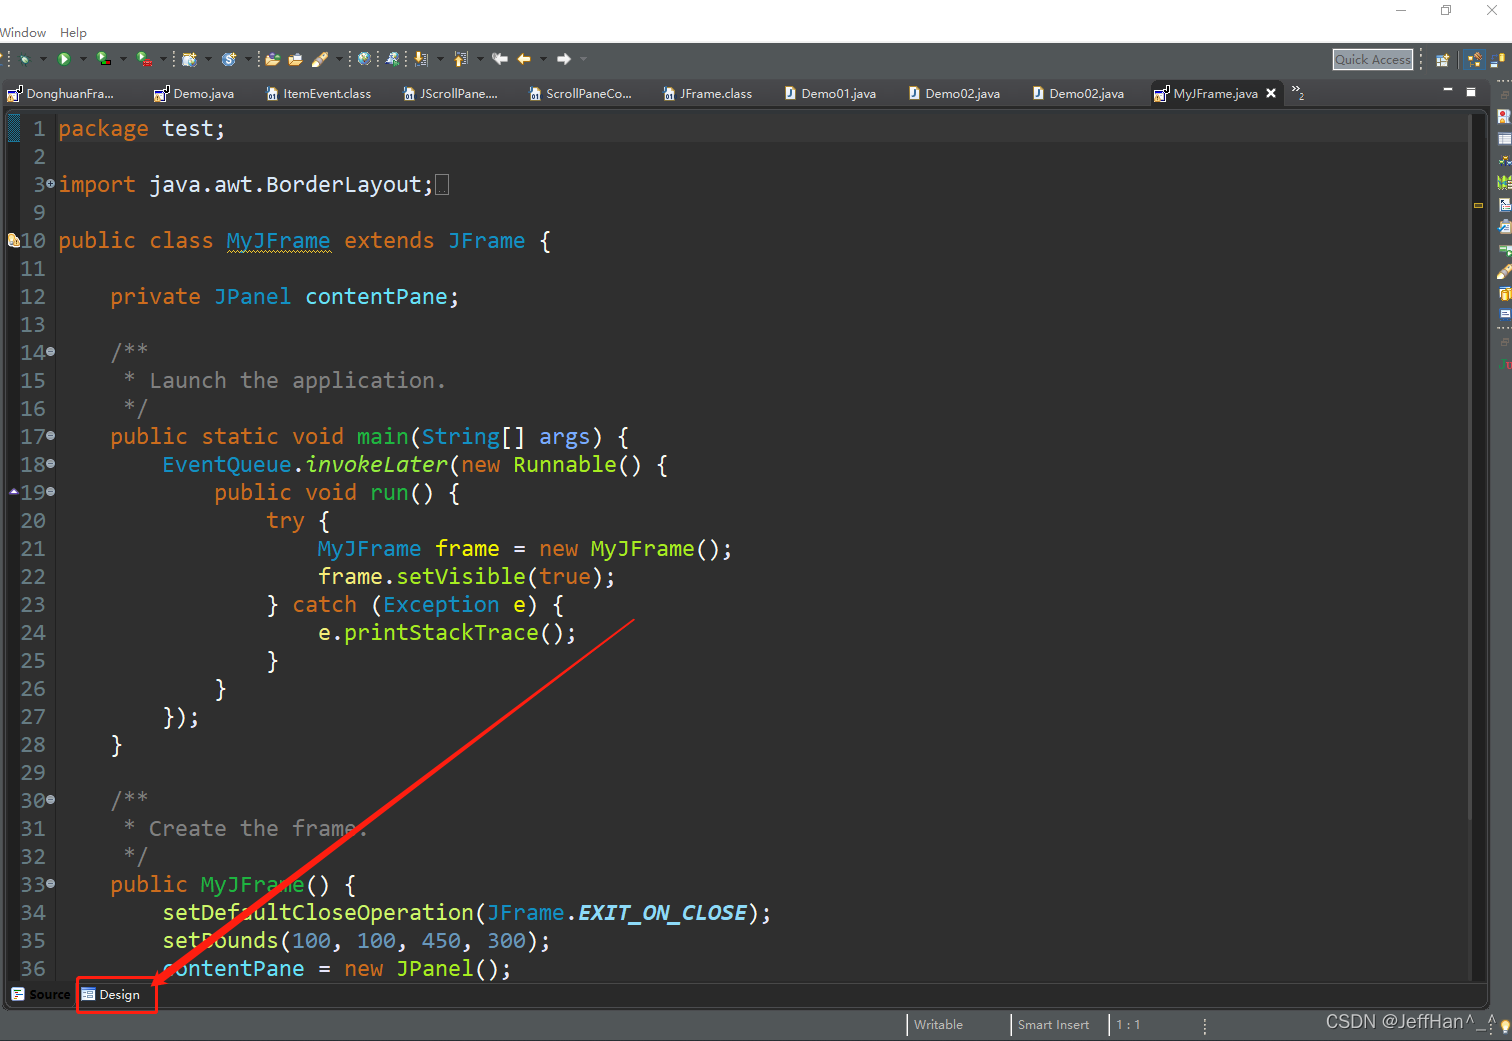Expand the folded import block on line 3
The height and width of the screenshot is (1041, 1512).
(51, 184)
